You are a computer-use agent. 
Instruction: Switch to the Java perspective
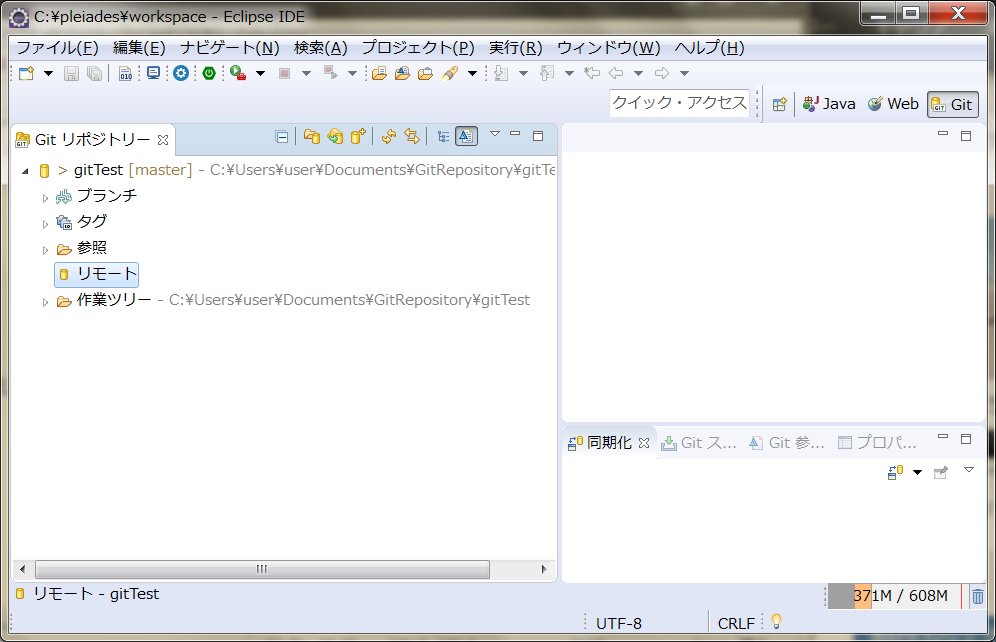click(x=829, y=104)
